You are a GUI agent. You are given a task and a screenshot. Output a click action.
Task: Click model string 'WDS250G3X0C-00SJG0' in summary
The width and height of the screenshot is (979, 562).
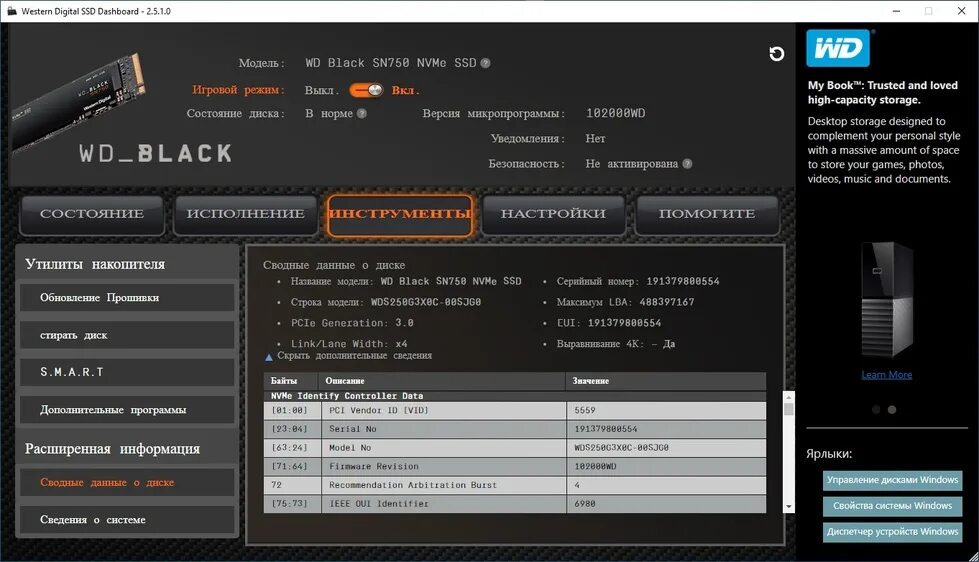point(426,302)
